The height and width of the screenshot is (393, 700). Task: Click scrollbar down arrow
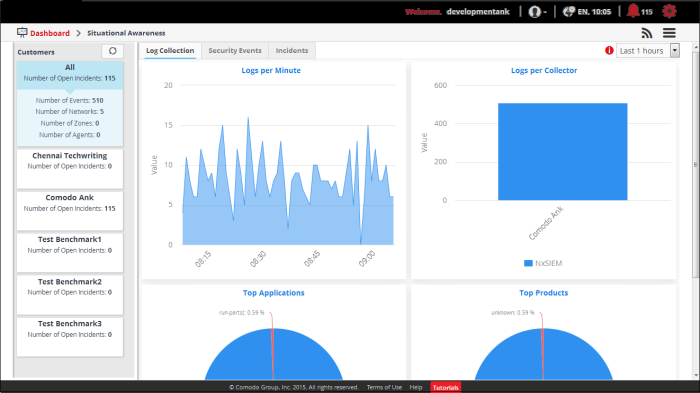point(696,376)
